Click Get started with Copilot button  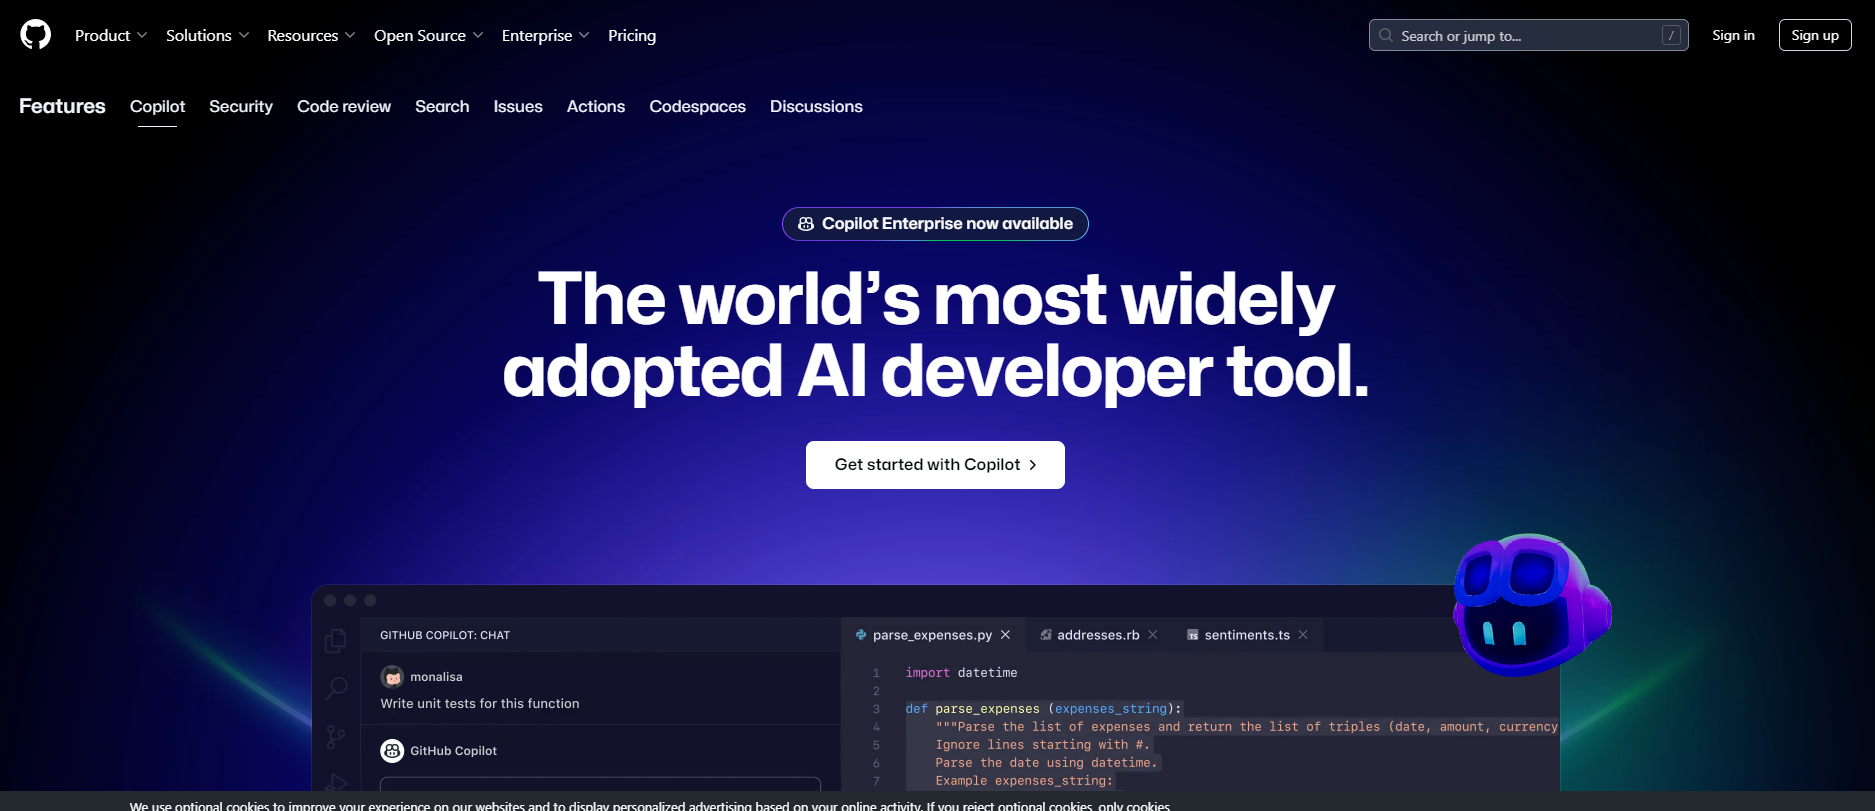[x=935, y=465]
